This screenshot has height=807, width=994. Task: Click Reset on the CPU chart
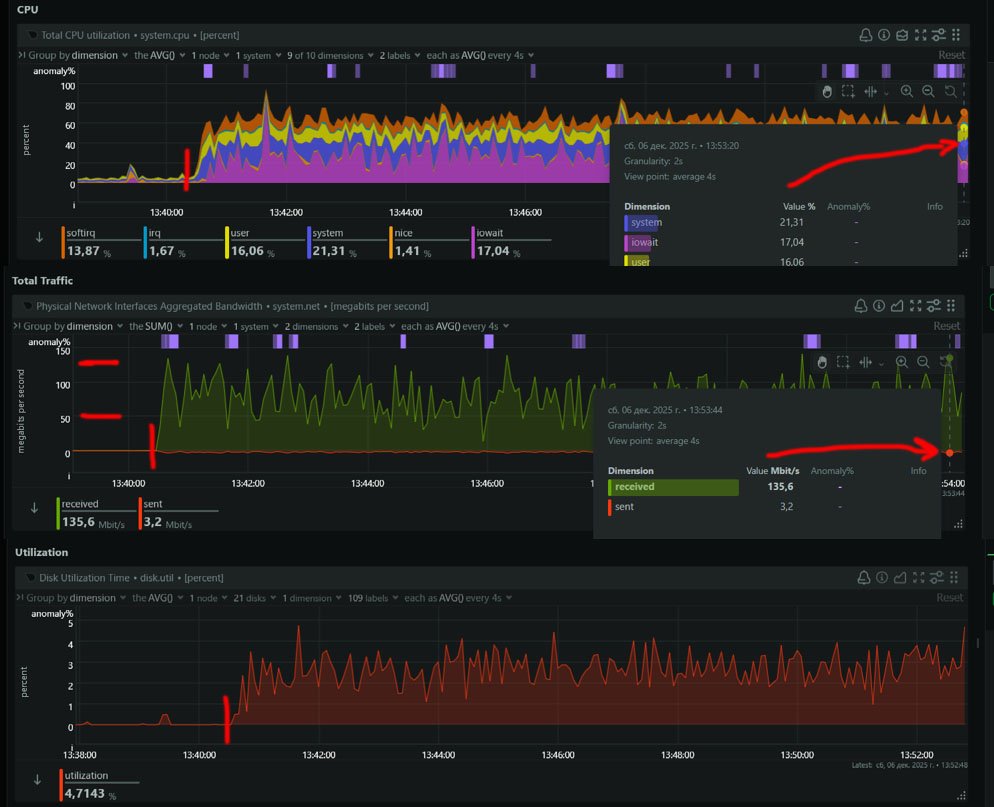coord(950,56)
